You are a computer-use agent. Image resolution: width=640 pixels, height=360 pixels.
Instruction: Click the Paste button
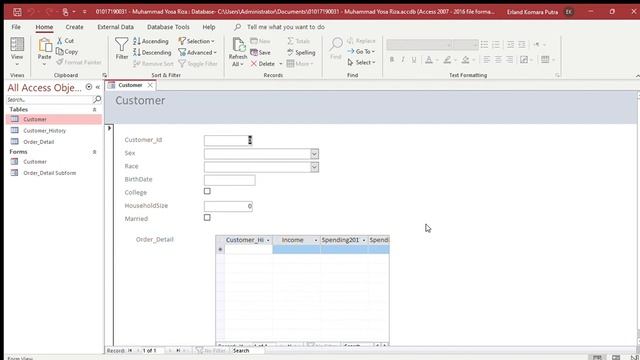pos(44,52)
